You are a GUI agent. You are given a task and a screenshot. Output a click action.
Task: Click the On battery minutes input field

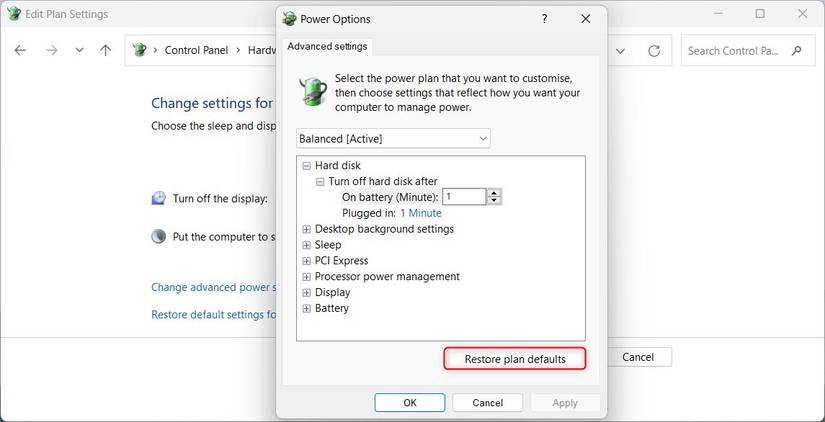point(464,197)
